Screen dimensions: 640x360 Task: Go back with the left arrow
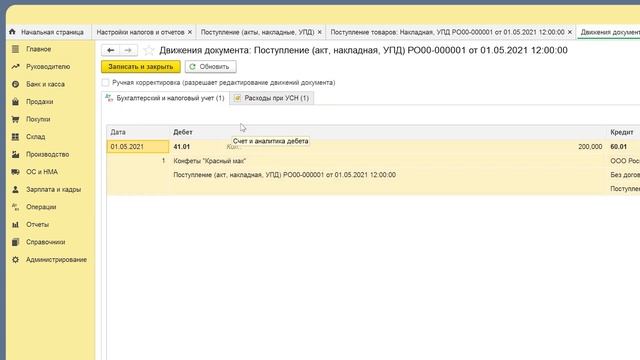pyautogui.click(x=111, y=50)
